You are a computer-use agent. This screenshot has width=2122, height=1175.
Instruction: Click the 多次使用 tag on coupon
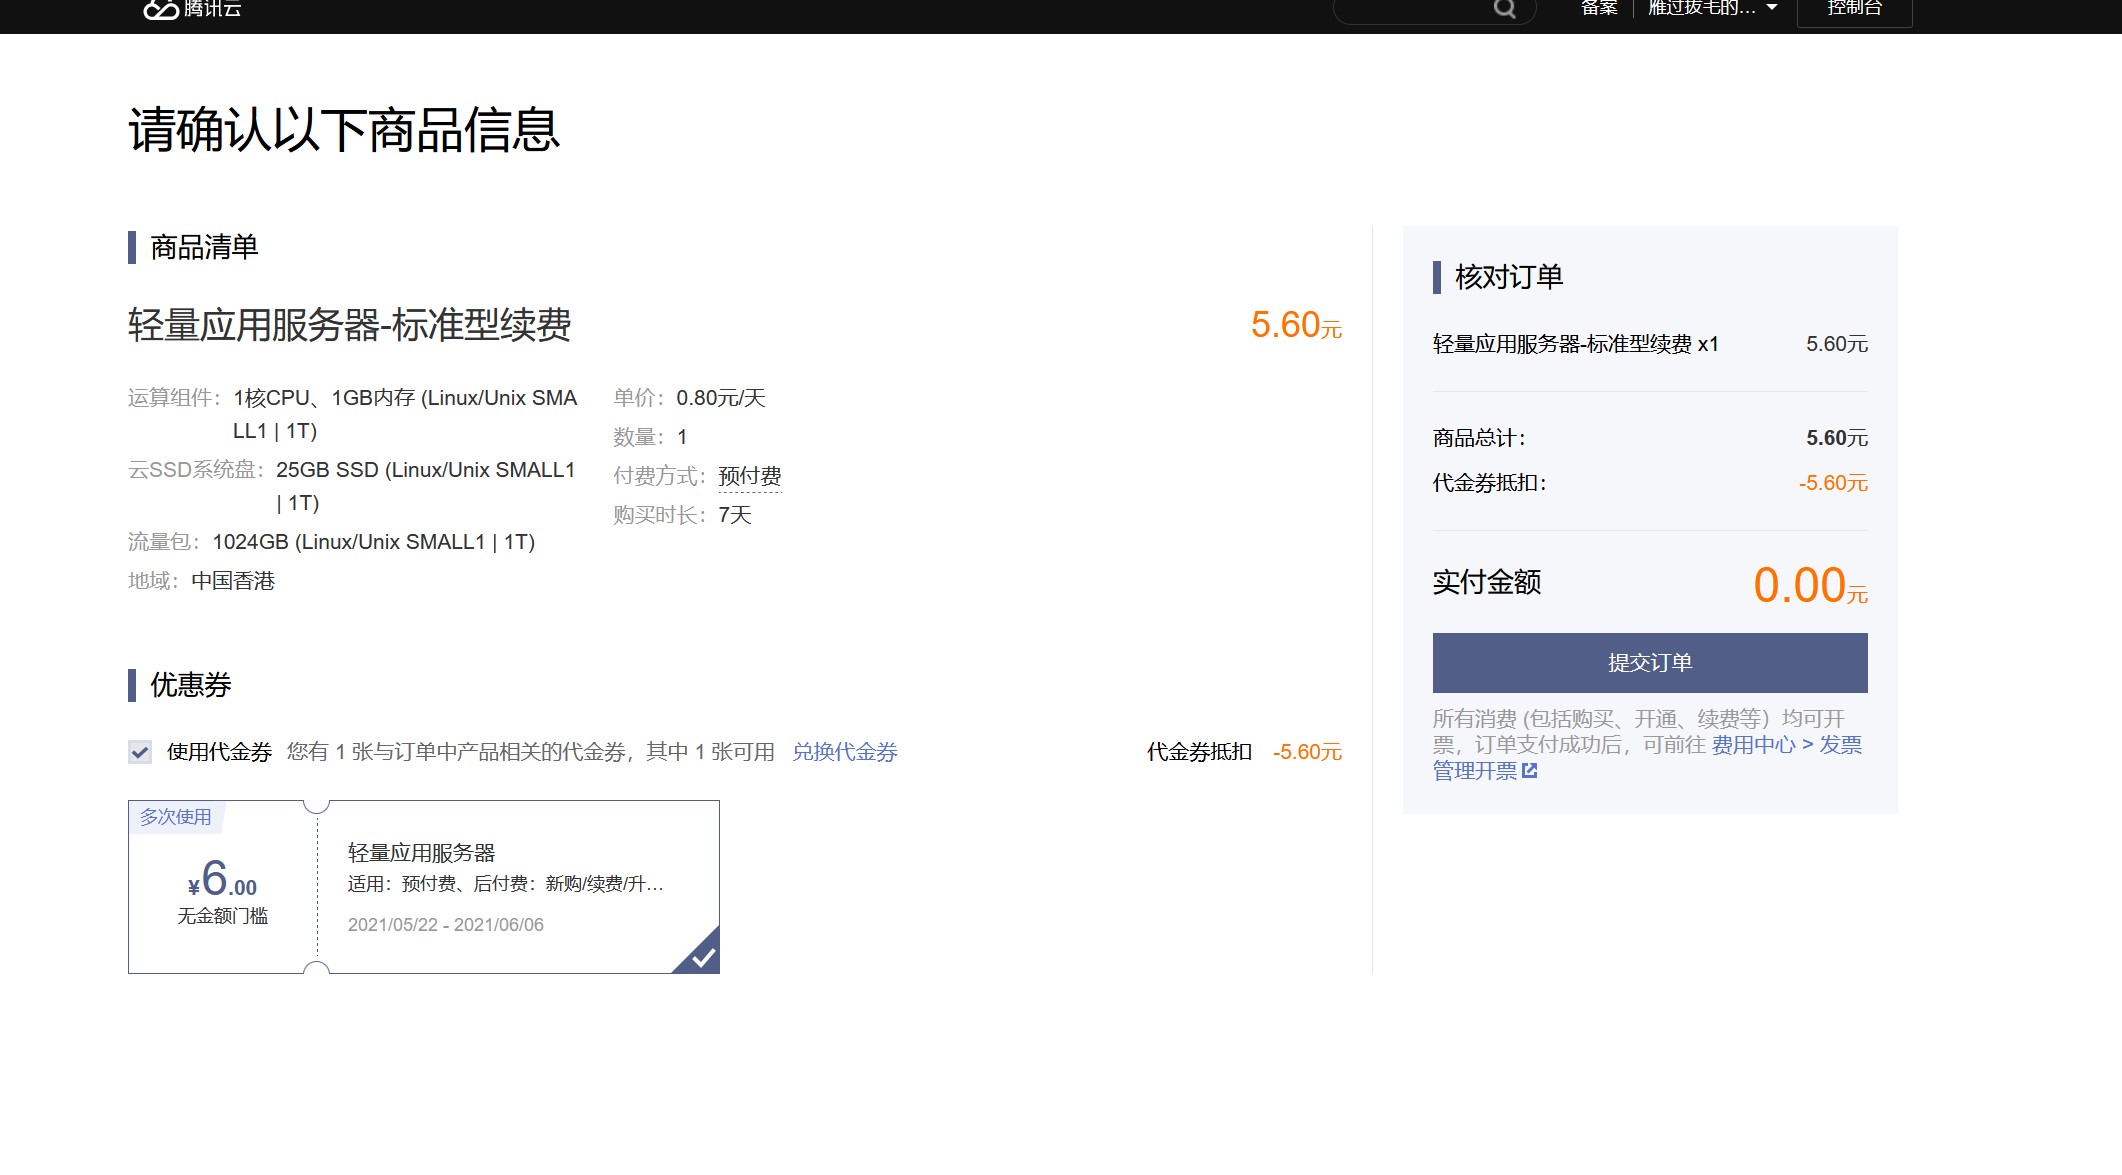(x=176, y=817)
